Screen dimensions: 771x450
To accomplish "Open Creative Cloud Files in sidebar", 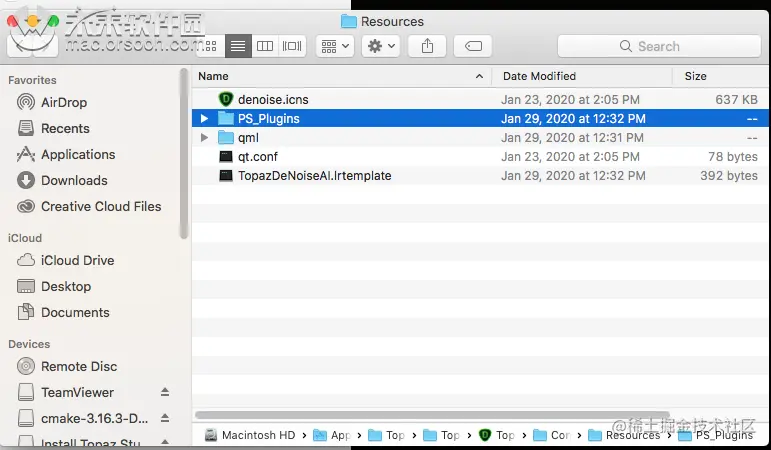I will [x=101, y=207].
